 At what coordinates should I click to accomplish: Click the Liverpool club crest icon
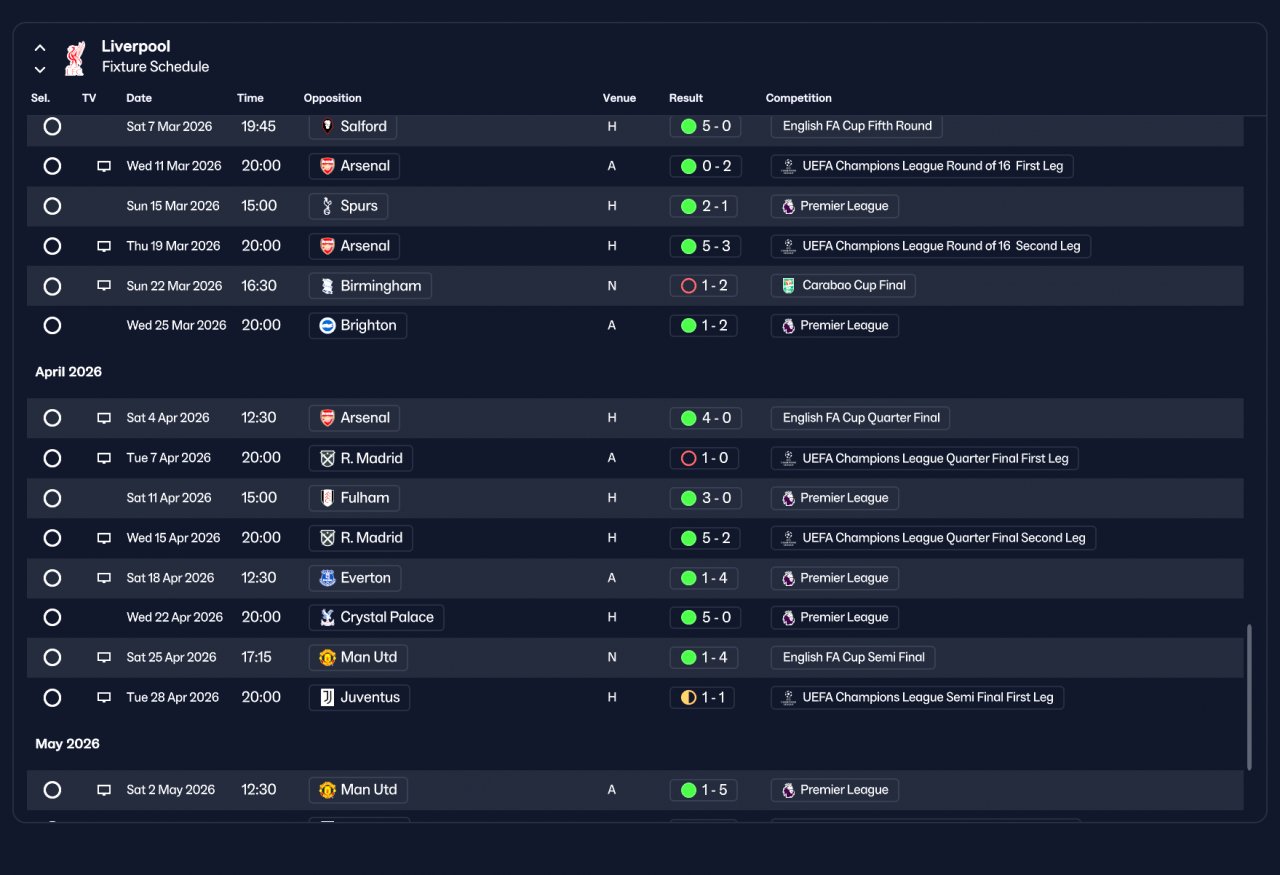(75, 58)
